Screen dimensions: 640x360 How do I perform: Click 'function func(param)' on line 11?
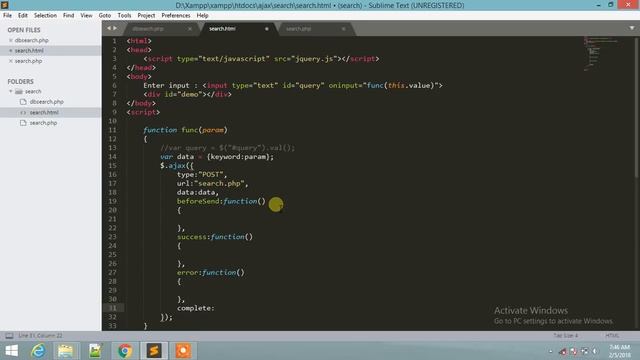185,130
